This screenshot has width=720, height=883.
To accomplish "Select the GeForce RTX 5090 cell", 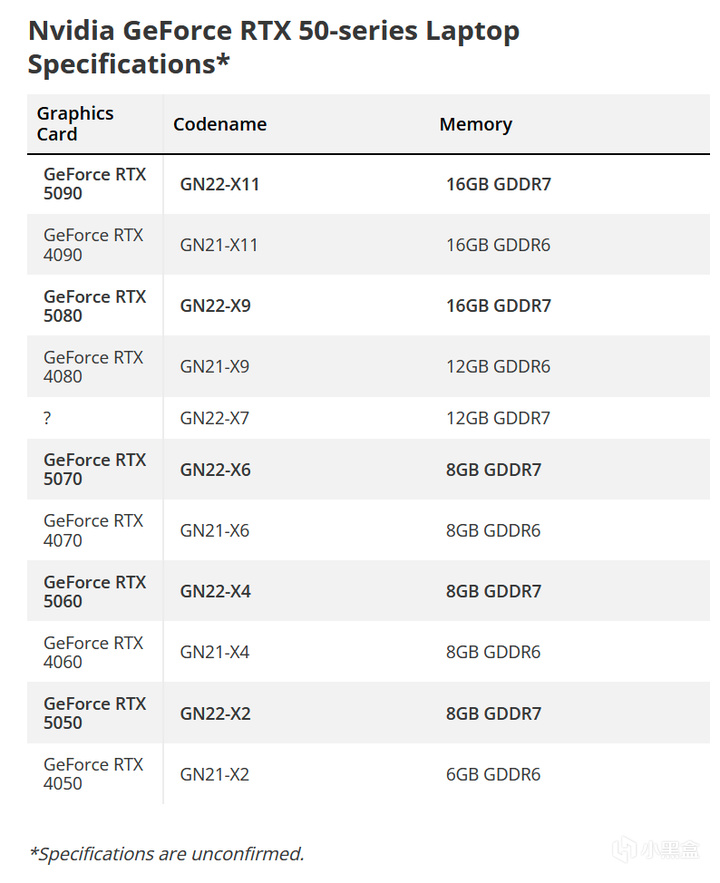I will [95, 184].
